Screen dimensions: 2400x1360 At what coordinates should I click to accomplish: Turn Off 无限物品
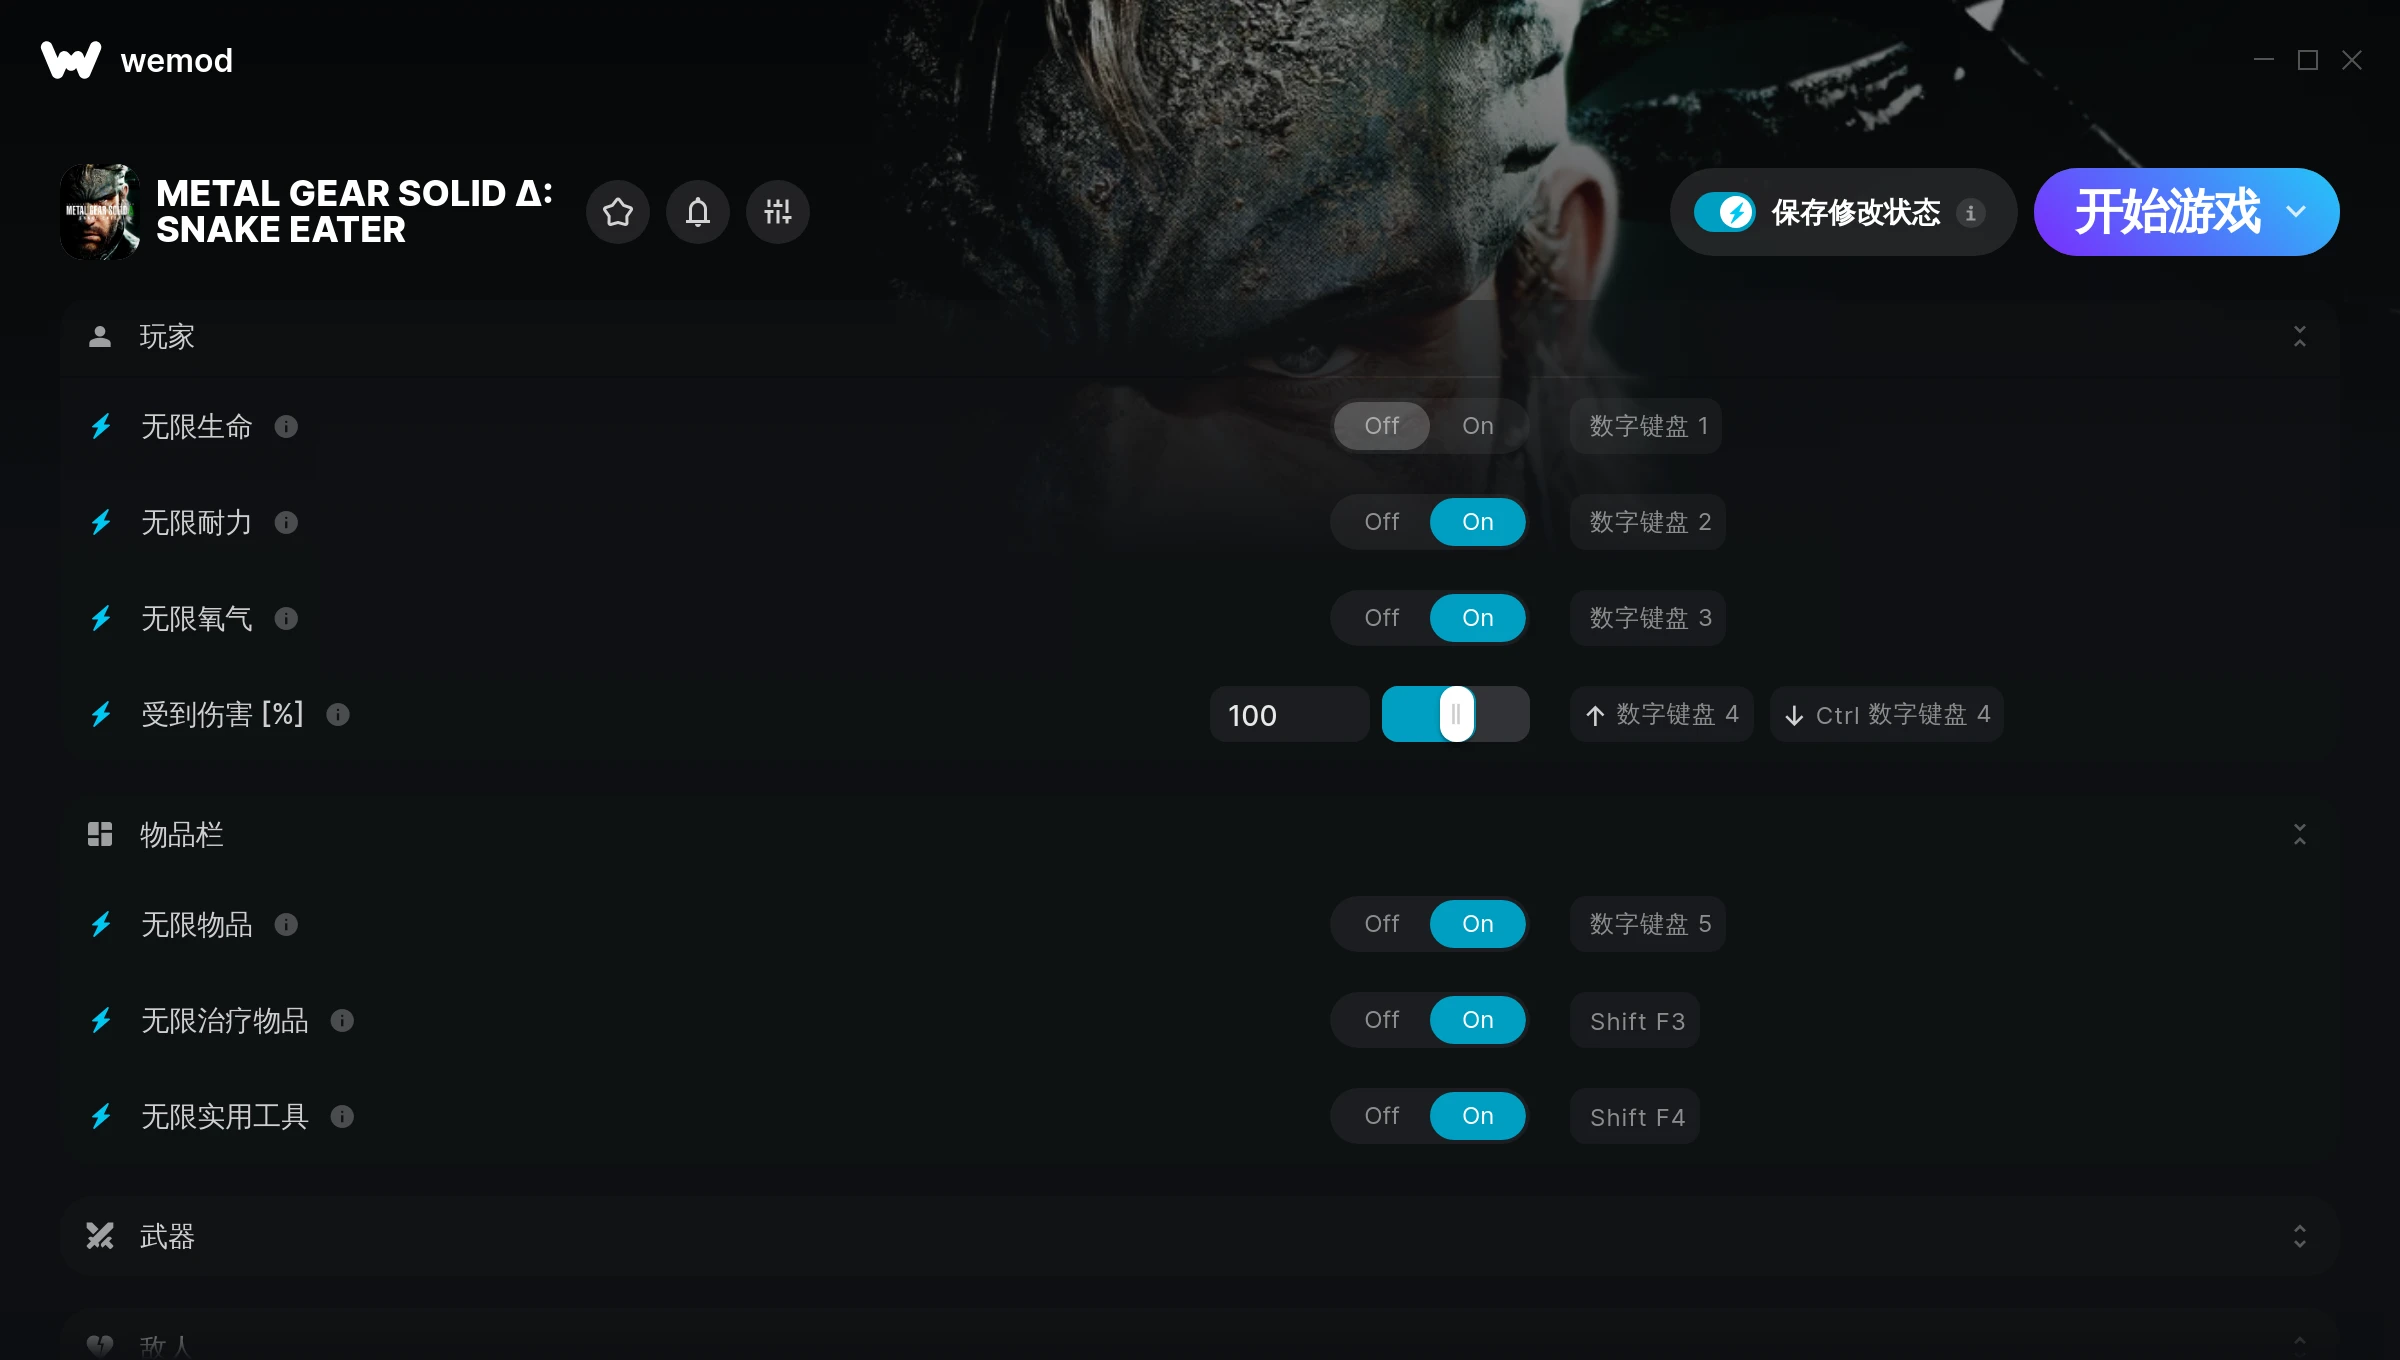tap(1382, 924)
